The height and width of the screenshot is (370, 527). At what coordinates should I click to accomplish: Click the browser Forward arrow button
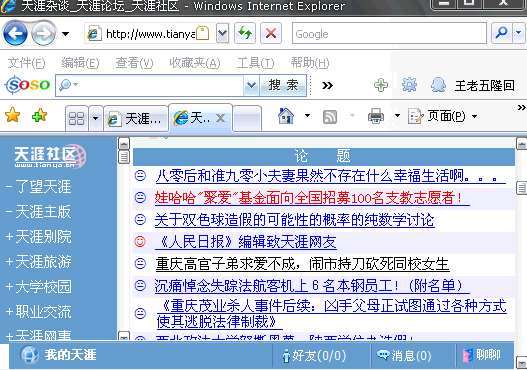44,33
